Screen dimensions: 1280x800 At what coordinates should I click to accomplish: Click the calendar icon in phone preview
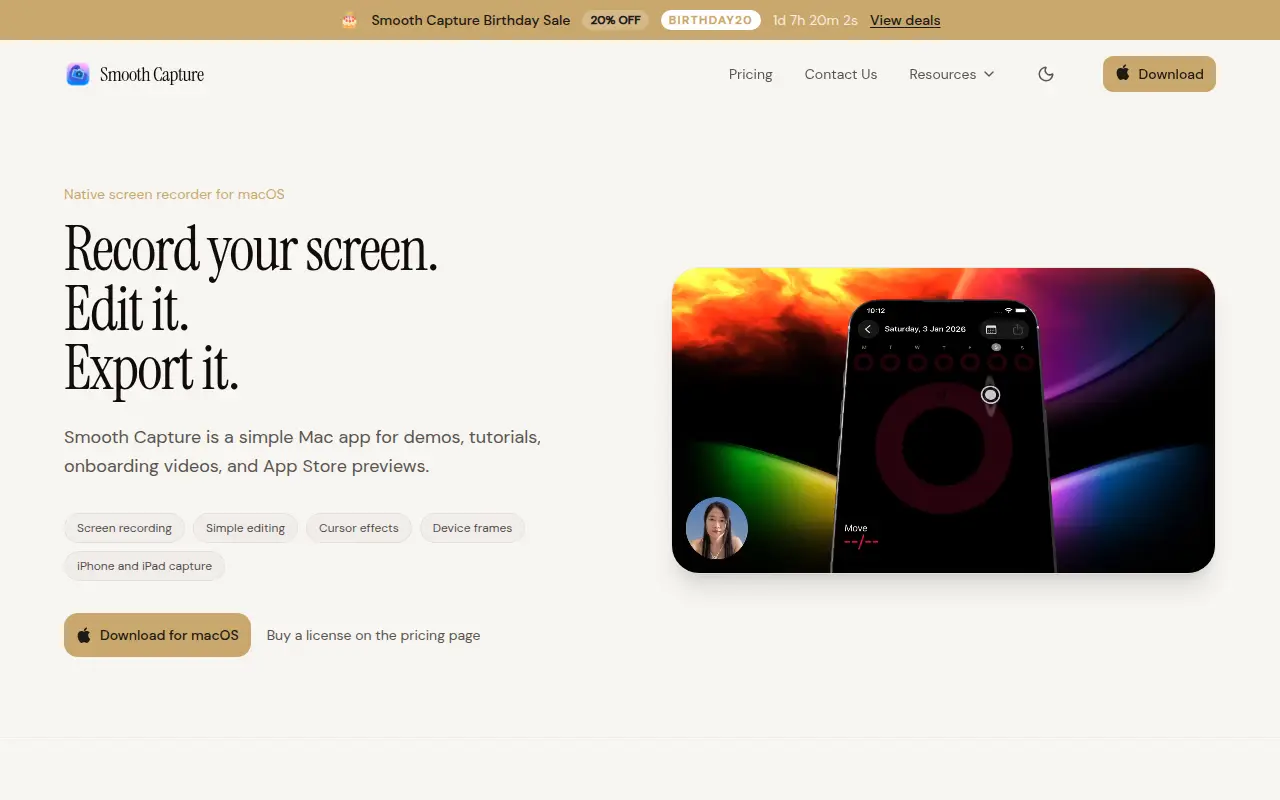point(991,329)
